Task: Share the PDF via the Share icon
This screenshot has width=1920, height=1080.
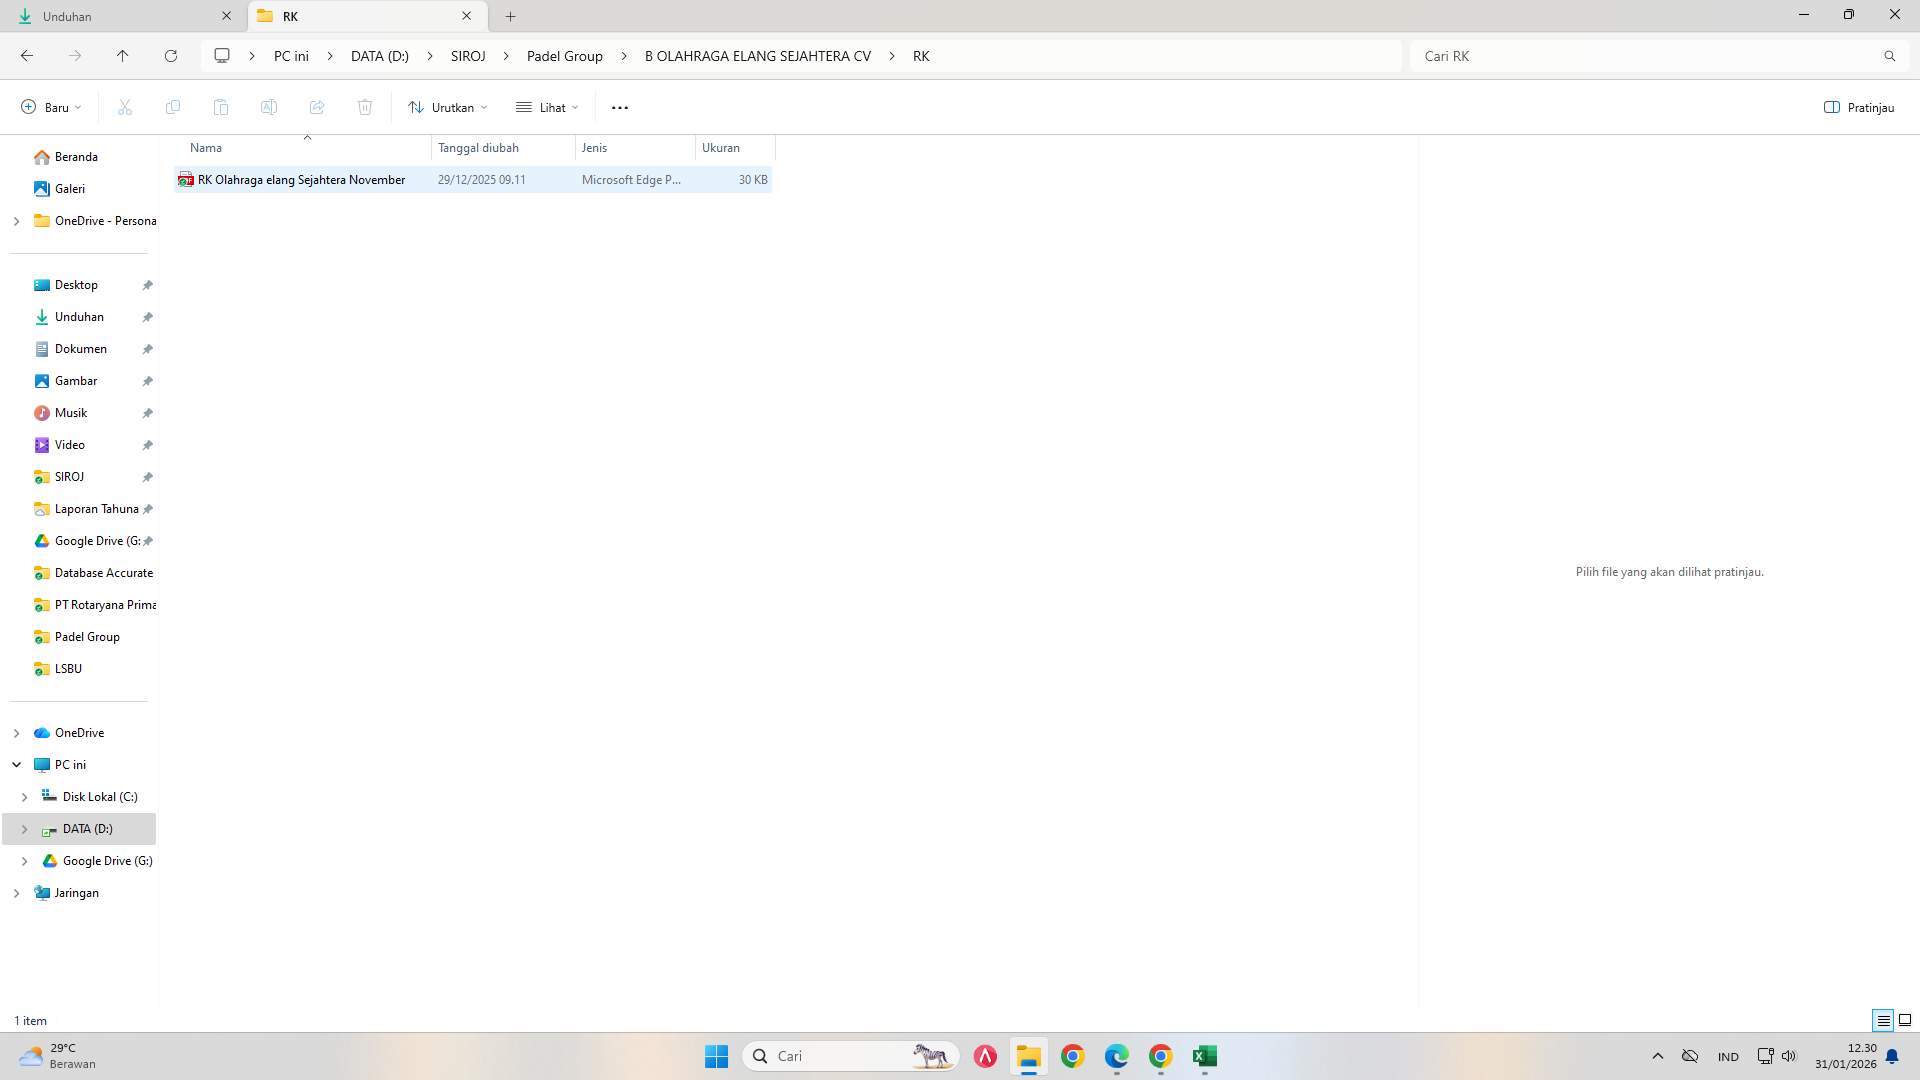Action: point(317,107)
